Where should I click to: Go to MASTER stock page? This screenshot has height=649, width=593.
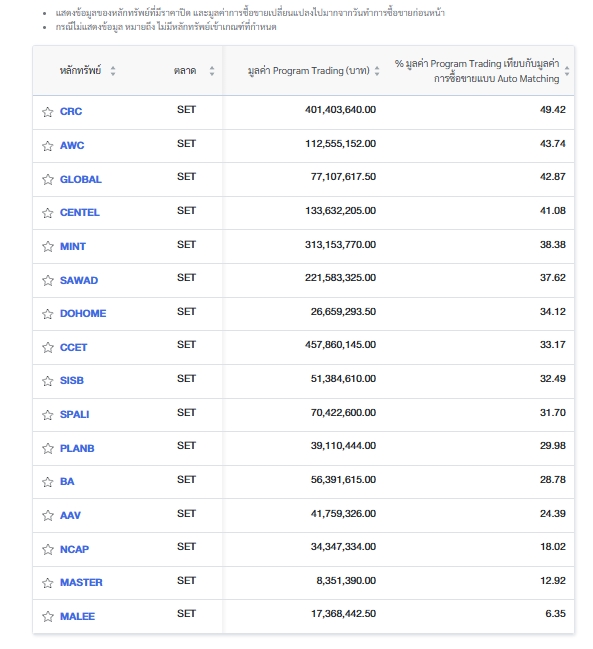click(81, 582)
